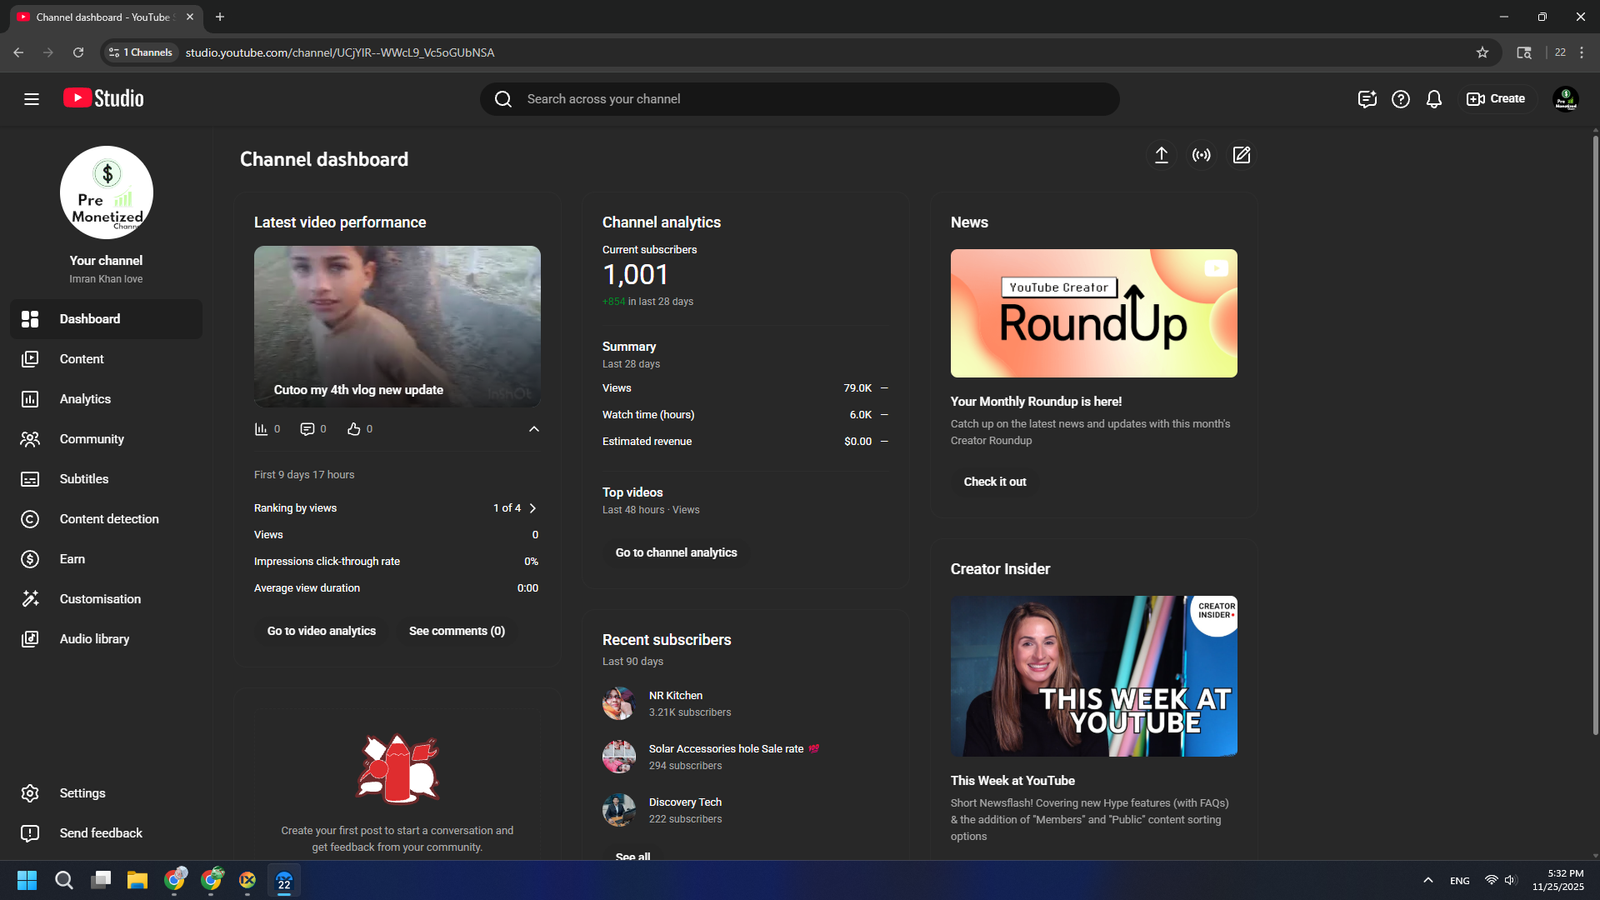Open the Analytics sidebar item
The width and height of the screenshot is (1600, 900).
coord(85,399)
